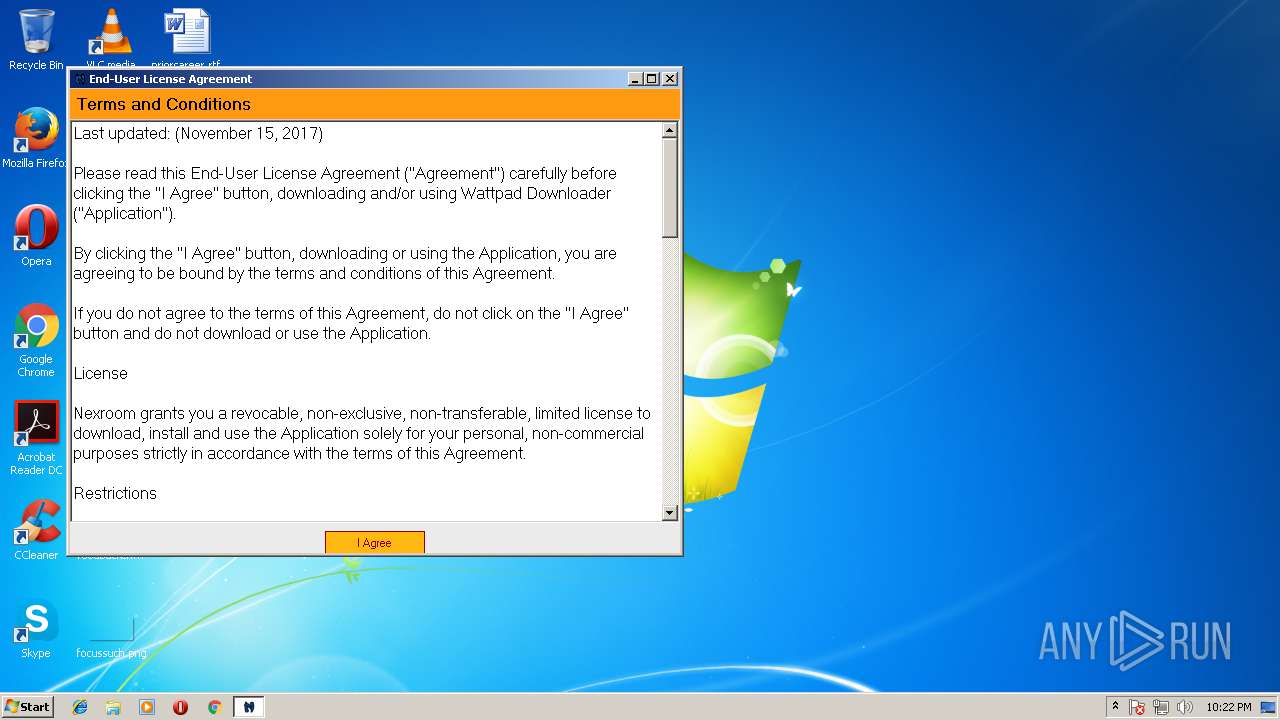Open the Action Center flag icon
Screen dimensions: 1280x720
(1137, 707)
